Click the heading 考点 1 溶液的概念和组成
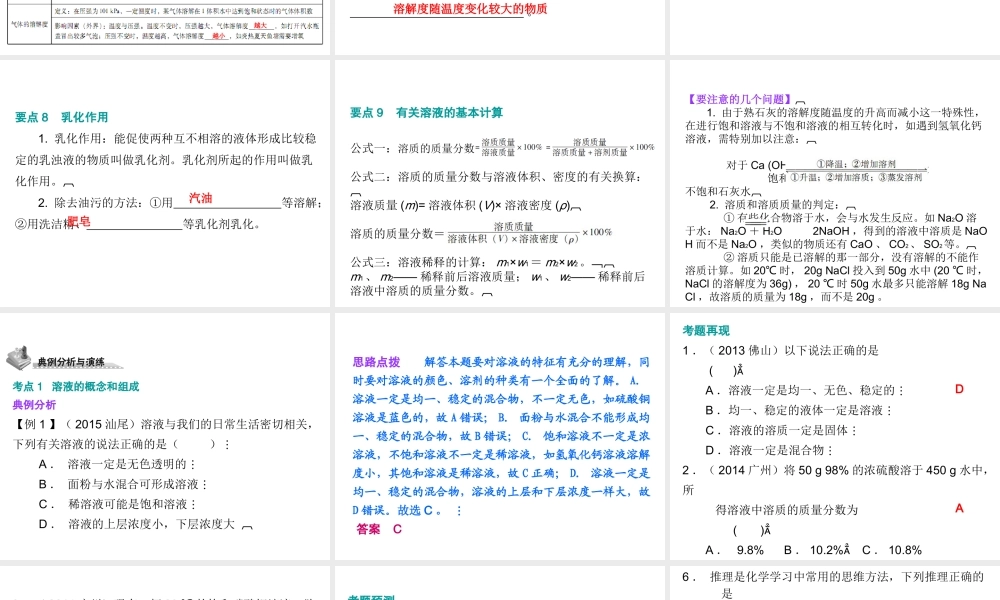Image resolution: width=1000 pixels, height=600 pixels. tap(76, 386)
